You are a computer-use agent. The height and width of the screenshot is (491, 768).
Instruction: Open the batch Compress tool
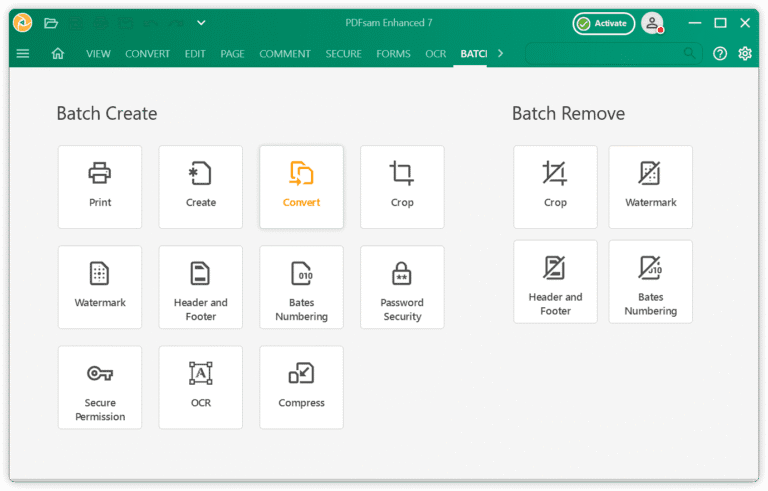(302, 388)
